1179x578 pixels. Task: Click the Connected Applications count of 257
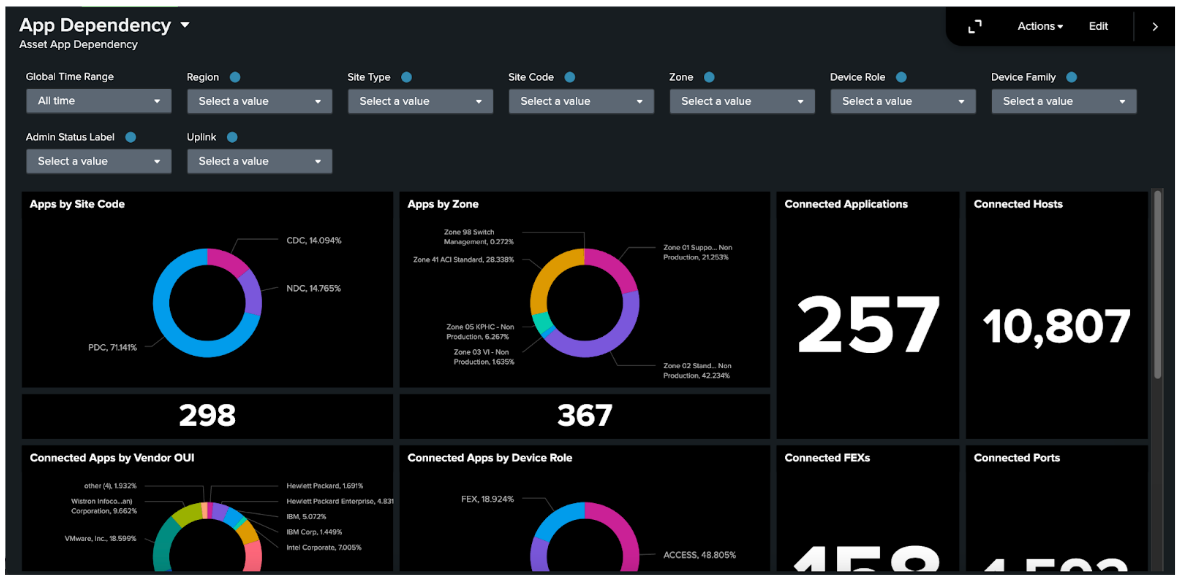click(x=866, y=322)
